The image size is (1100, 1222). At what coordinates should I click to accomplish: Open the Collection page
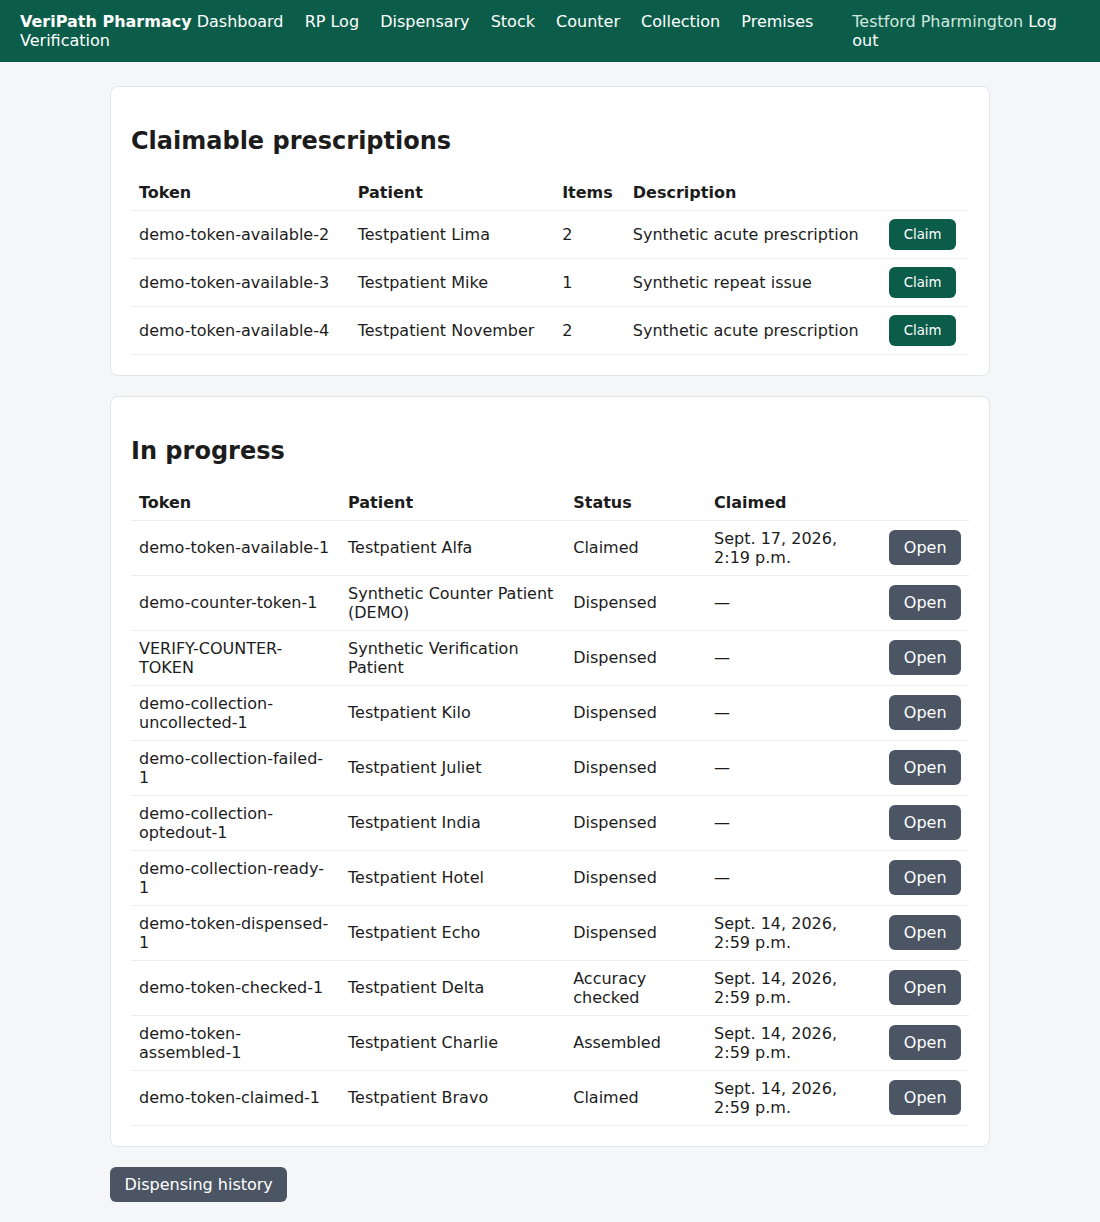(x=680, y=21)
